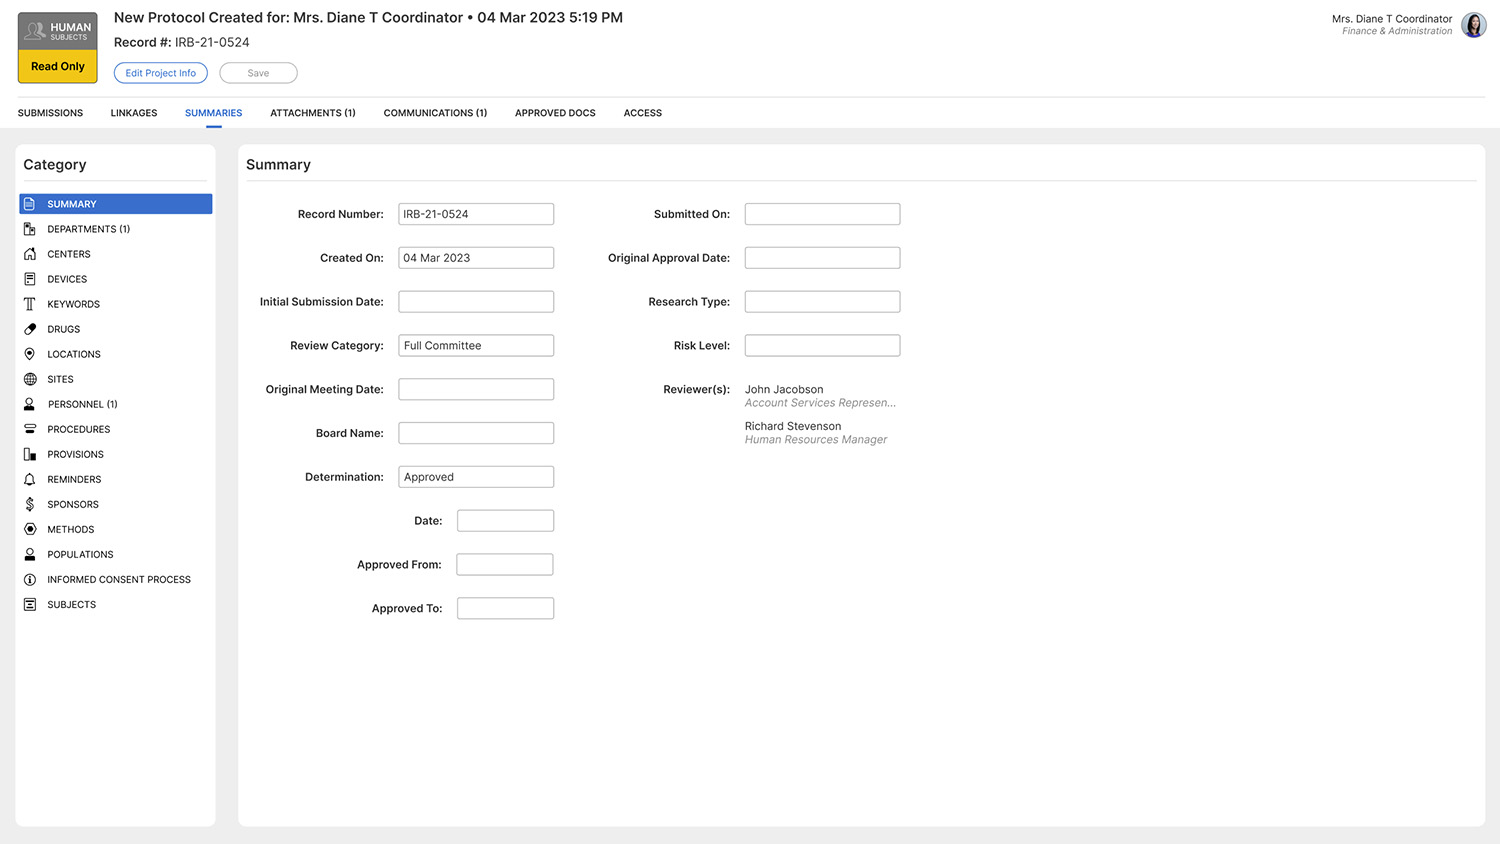The height and width of the screenshot is (844, 1500).
Task: Select the Personnel category icon
Action: coord(31,404)
